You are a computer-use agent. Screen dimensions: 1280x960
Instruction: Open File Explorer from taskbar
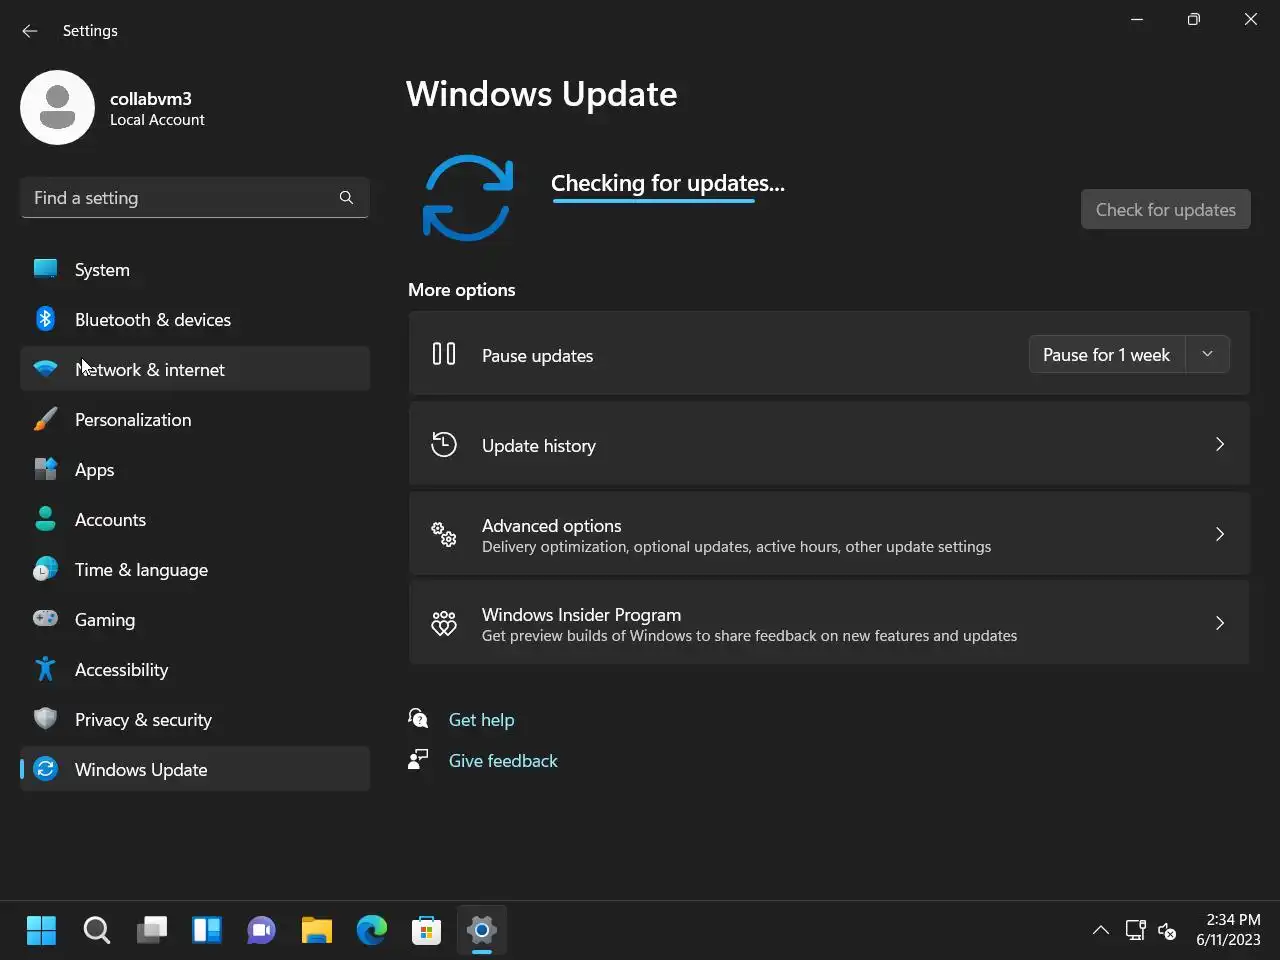click(x=316, y=930)
